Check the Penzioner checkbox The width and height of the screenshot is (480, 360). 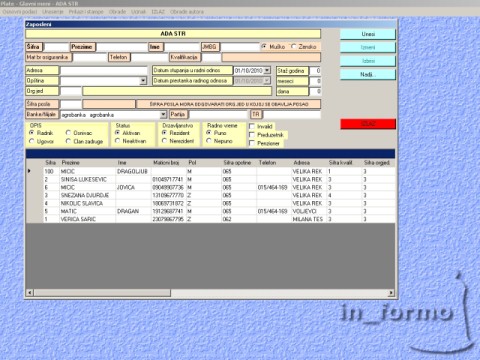252,143
